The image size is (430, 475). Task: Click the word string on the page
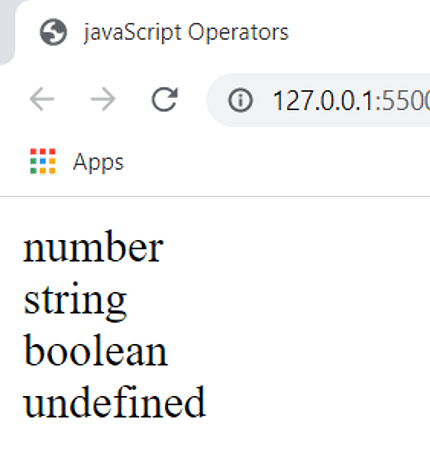[x=75, y=301]
